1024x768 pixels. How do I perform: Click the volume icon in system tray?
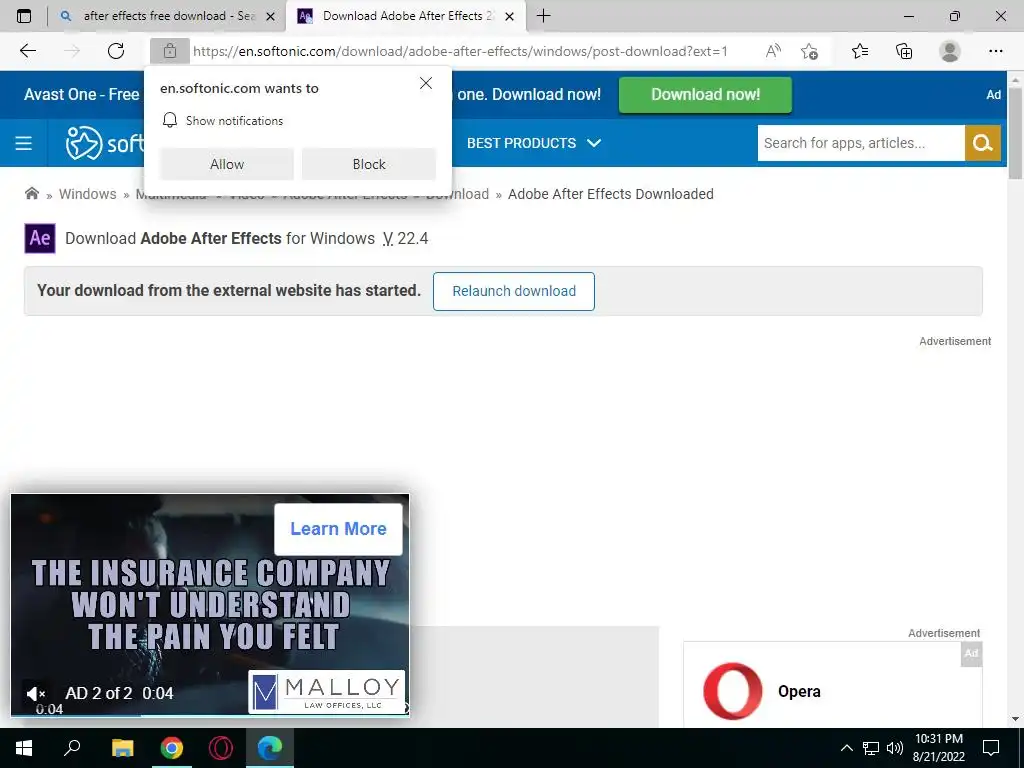click(x=895, y=748)
